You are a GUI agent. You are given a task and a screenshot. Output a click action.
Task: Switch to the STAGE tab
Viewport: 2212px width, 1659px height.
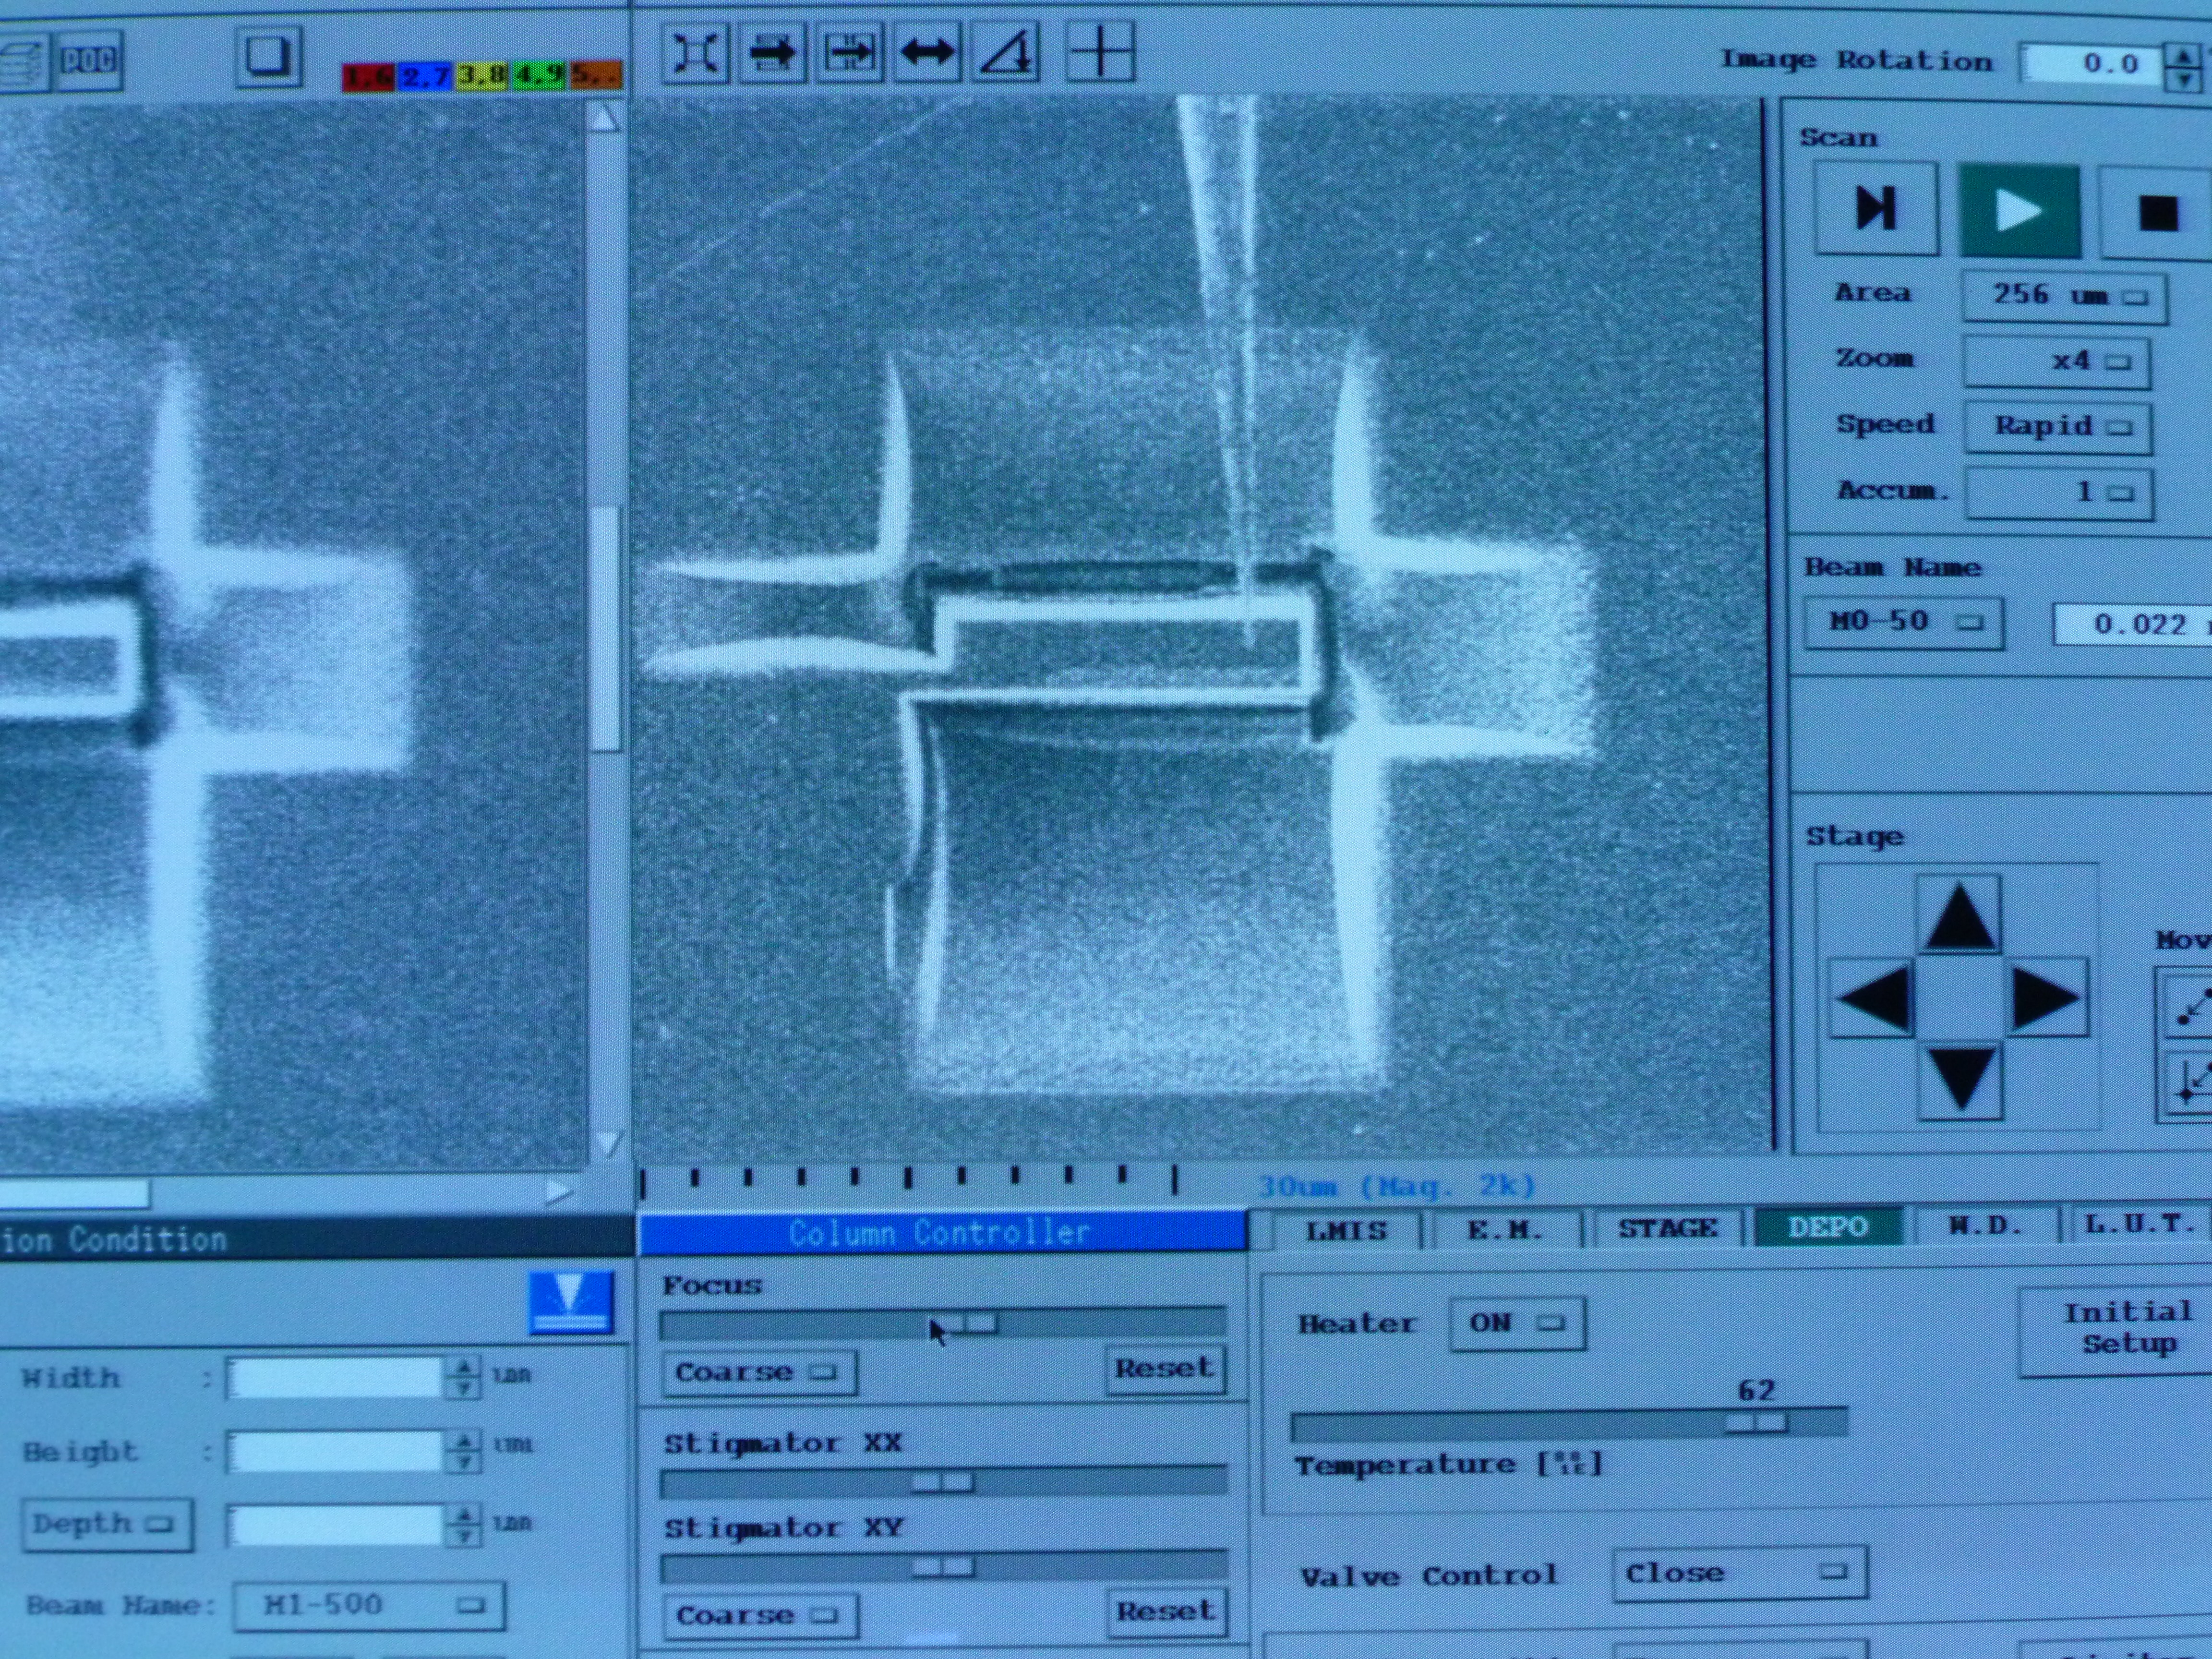1667,1228
